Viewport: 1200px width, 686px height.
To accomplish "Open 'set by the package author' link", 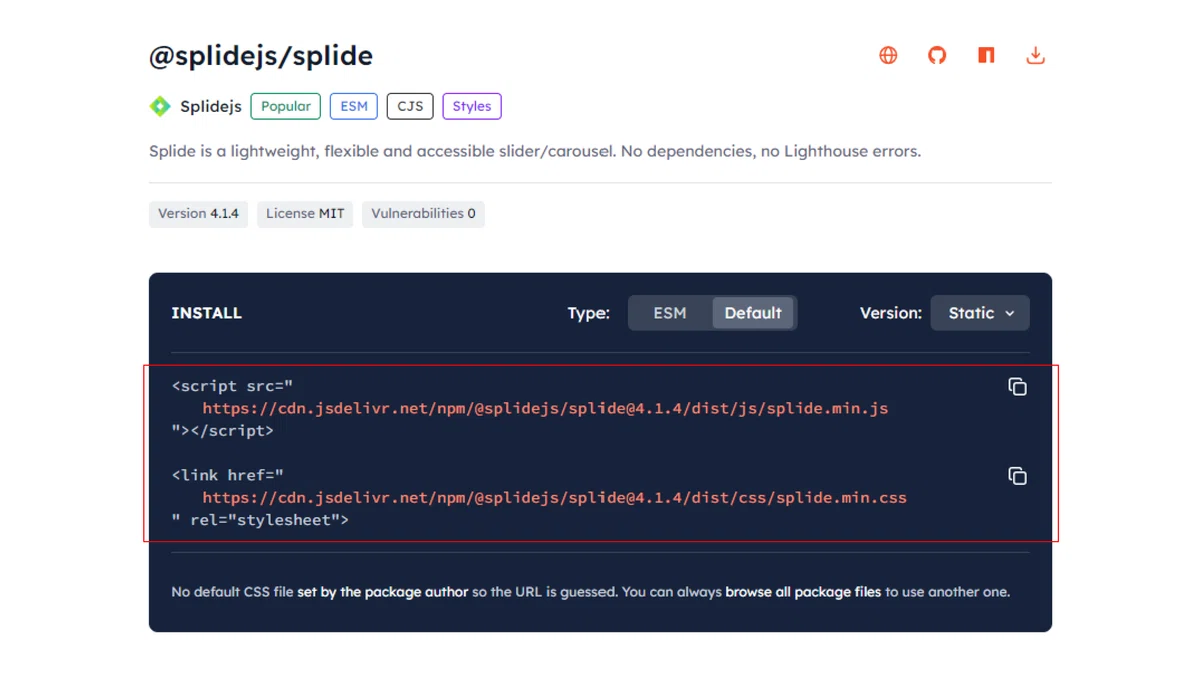I will click(382, 592).
